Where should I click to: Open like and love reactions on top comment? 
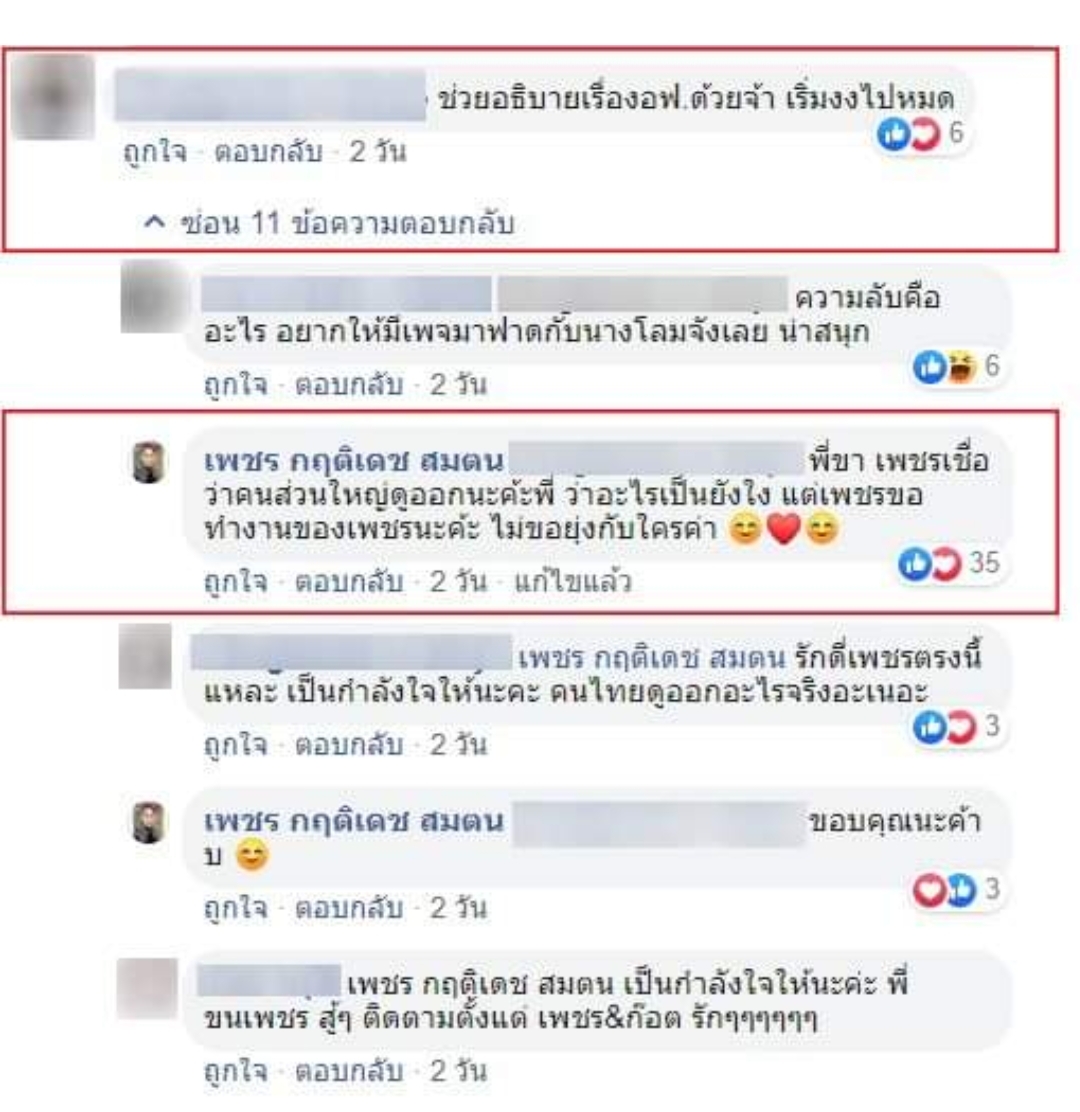pos(920,133)
